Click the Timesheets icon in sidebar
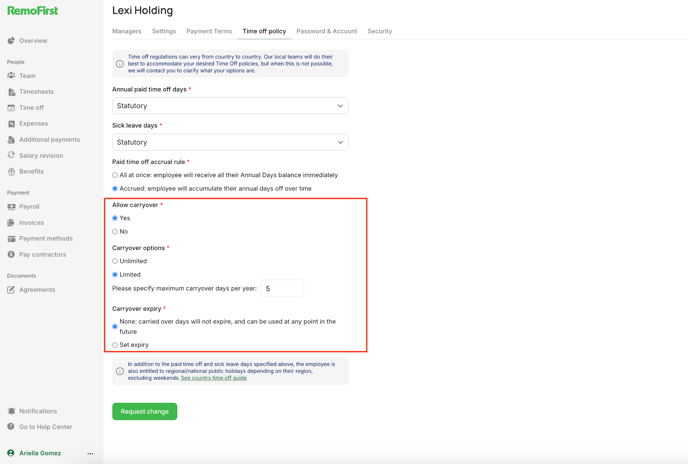Screen dimensions: 688x464 11,92
